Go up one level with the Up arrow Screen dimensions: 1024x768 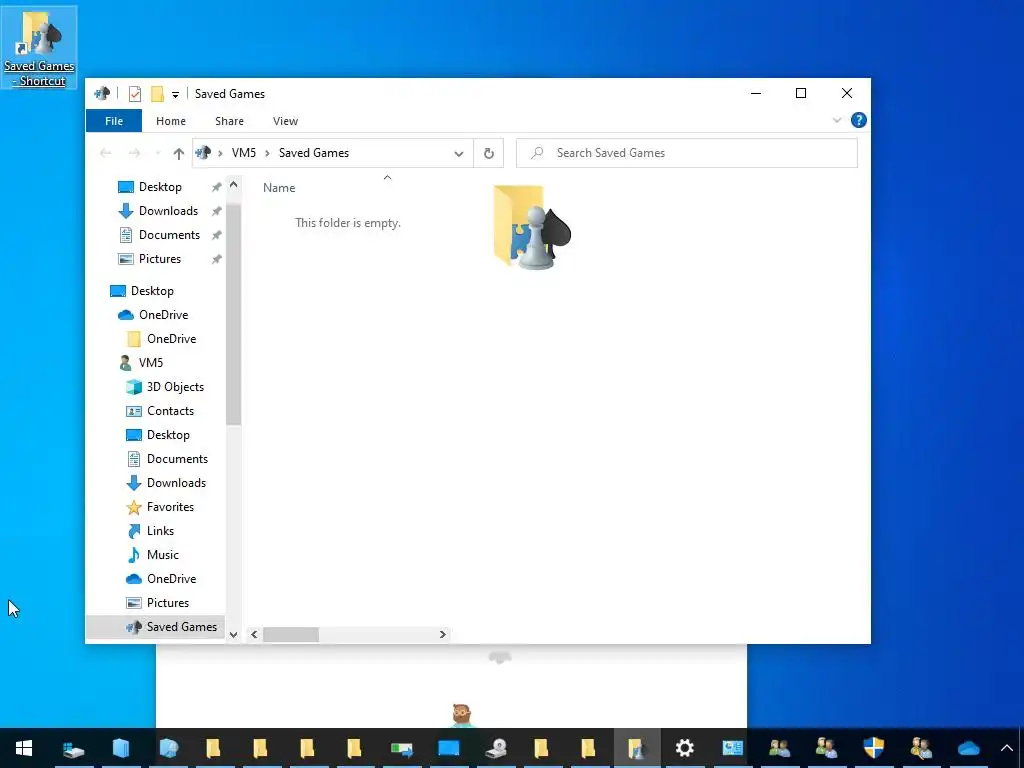pyautogui.click(x=178, y=153)
